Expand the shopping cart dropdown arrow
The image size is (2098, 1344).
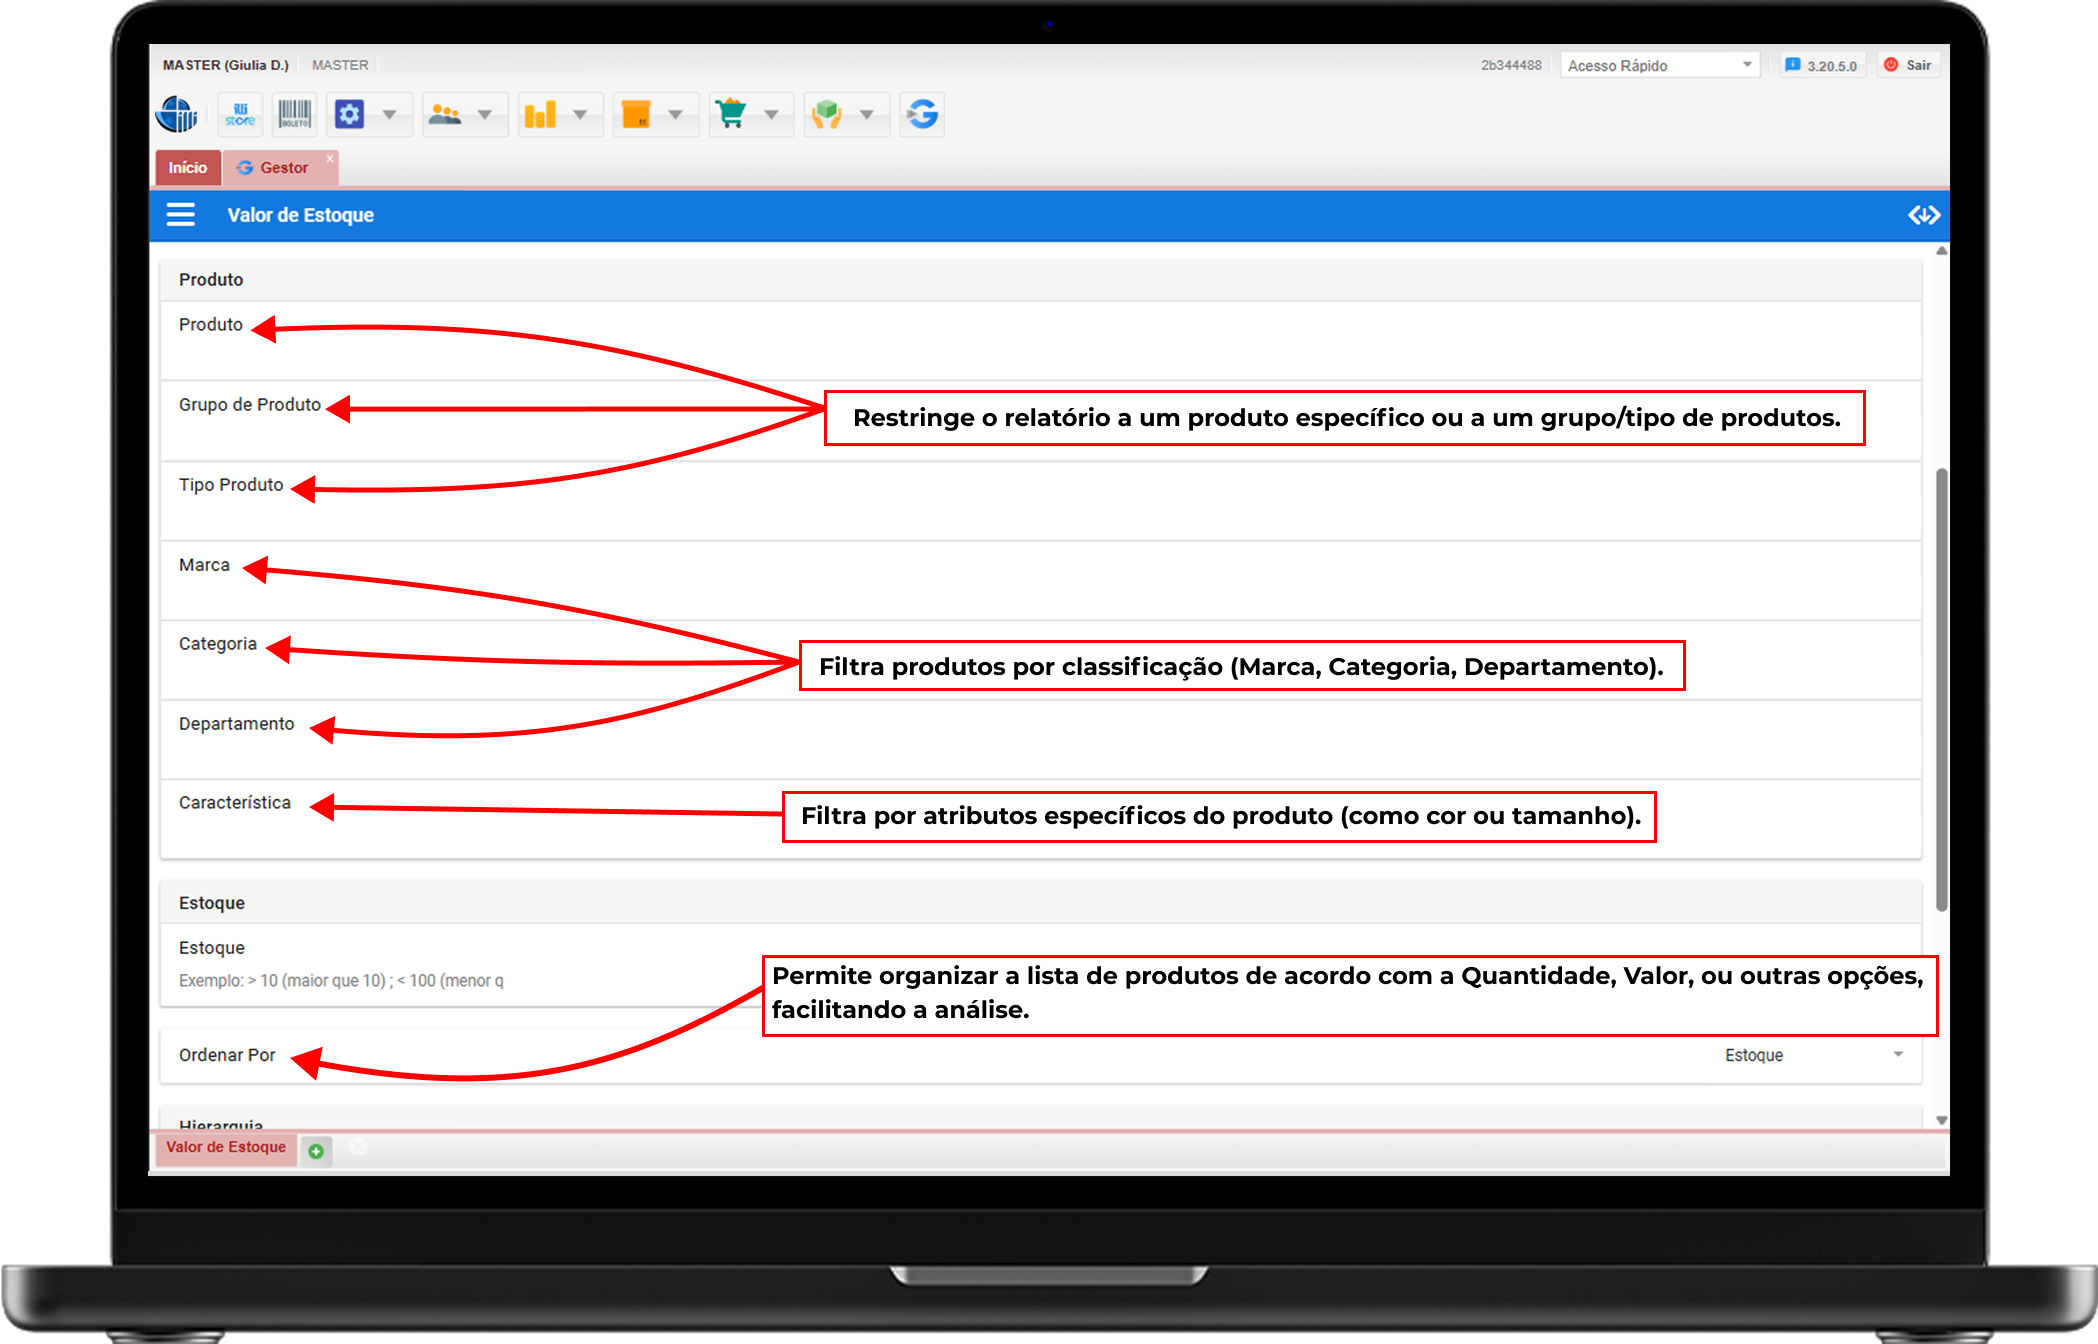point(771,115)
